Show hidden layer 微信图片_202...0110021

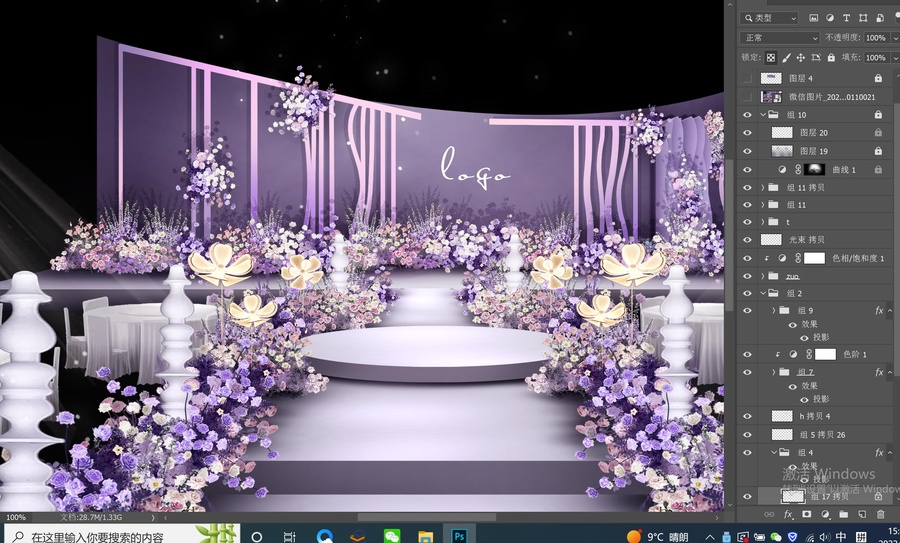pyautogui.click(x=747, y=96)
